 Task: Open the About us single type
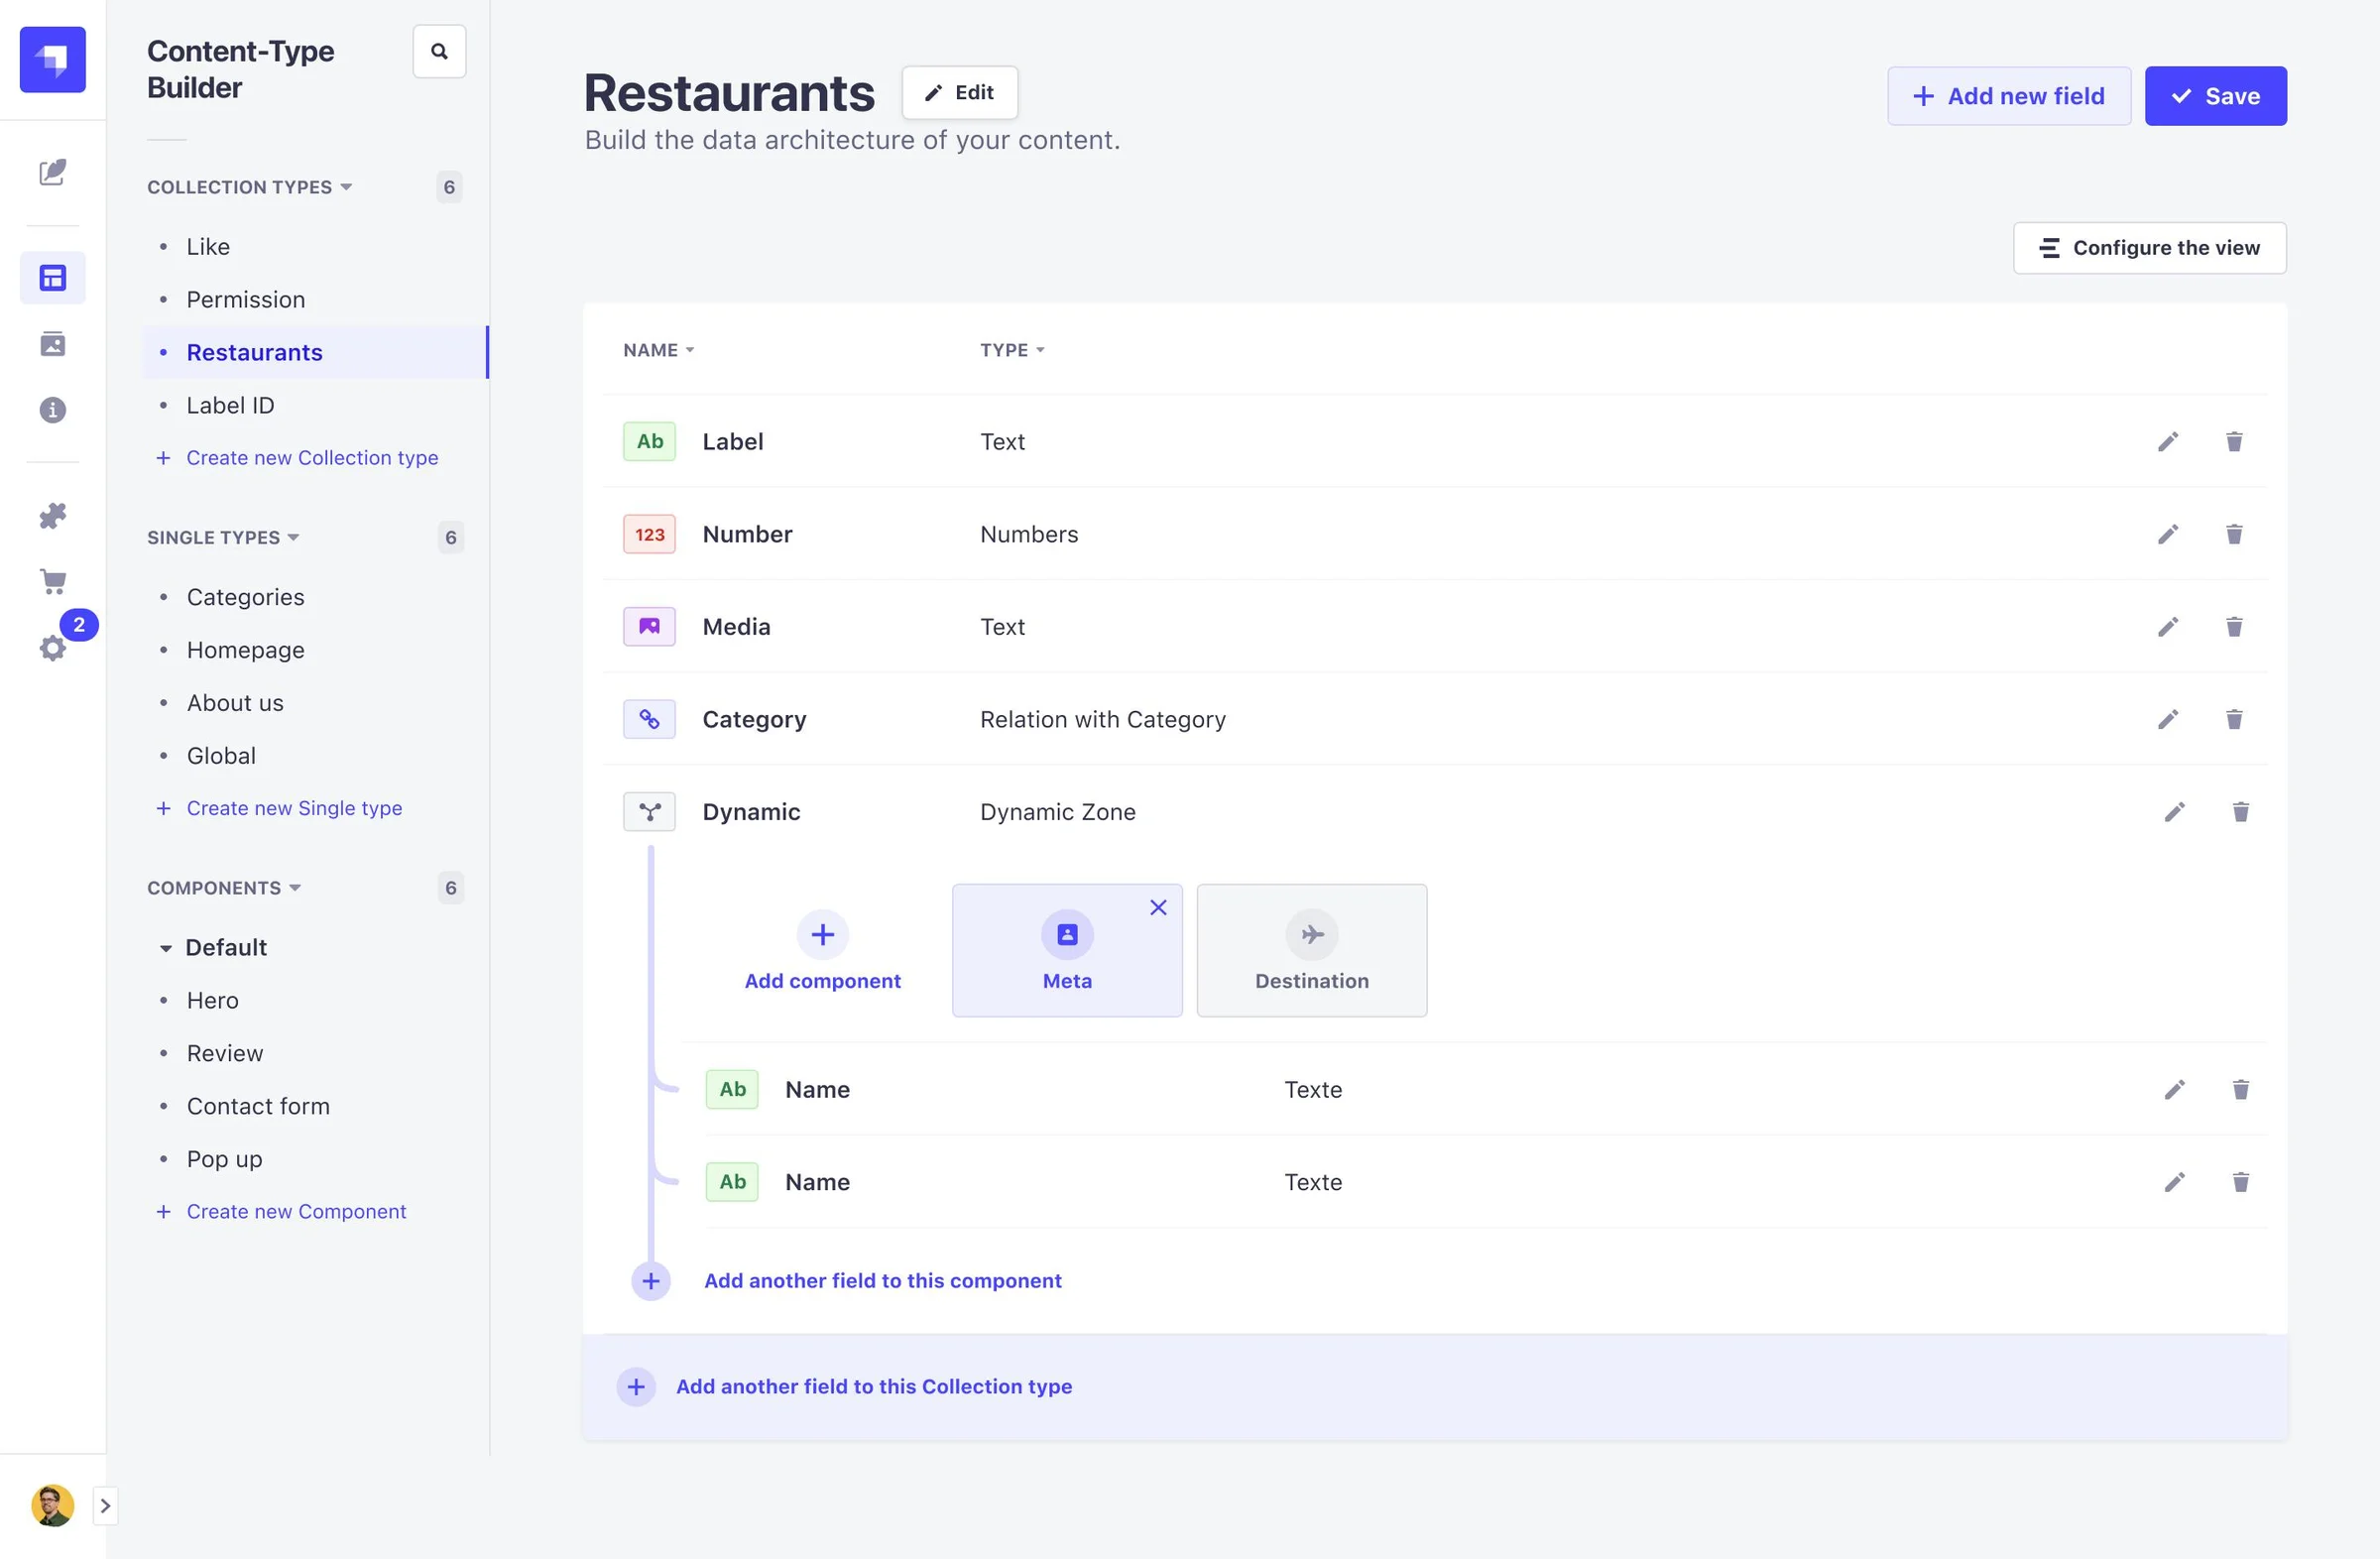235,703
